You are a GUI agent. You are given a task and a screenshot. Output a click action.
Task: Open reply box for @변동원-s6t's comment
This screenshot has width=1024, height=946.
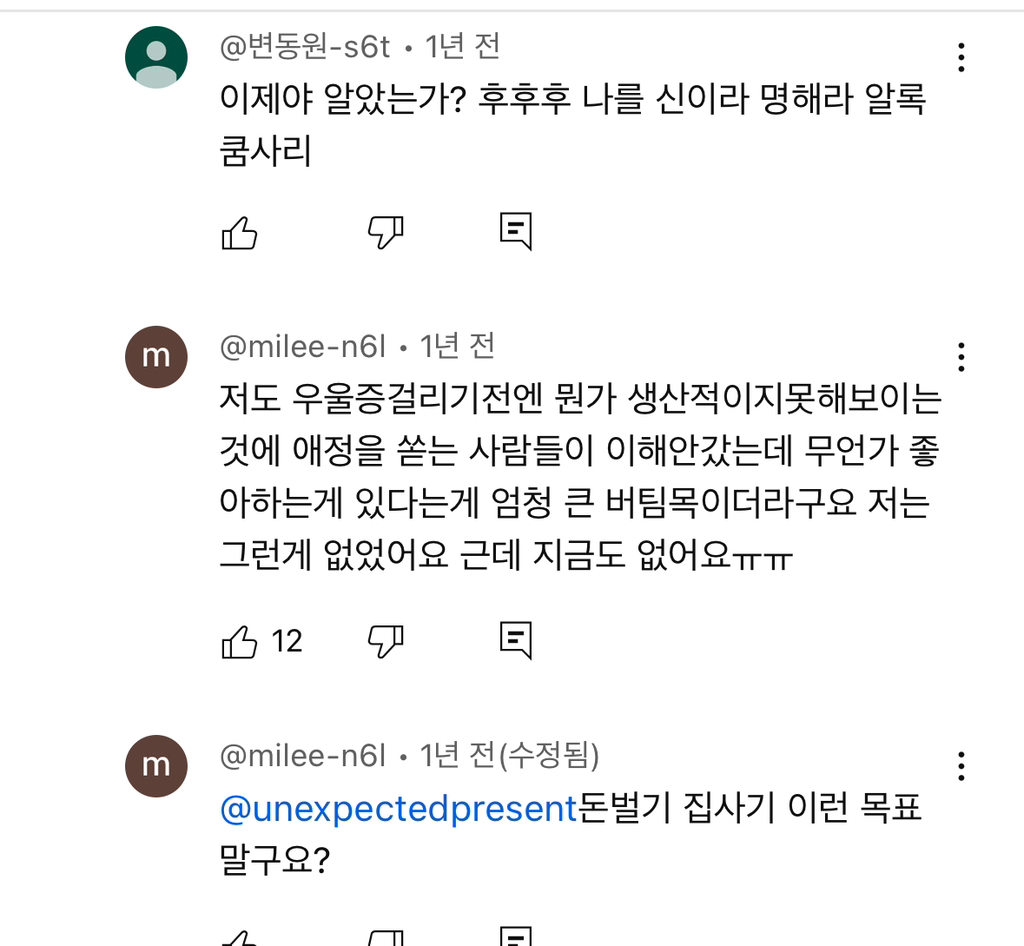pyautogui.click(x=515, y=231)
